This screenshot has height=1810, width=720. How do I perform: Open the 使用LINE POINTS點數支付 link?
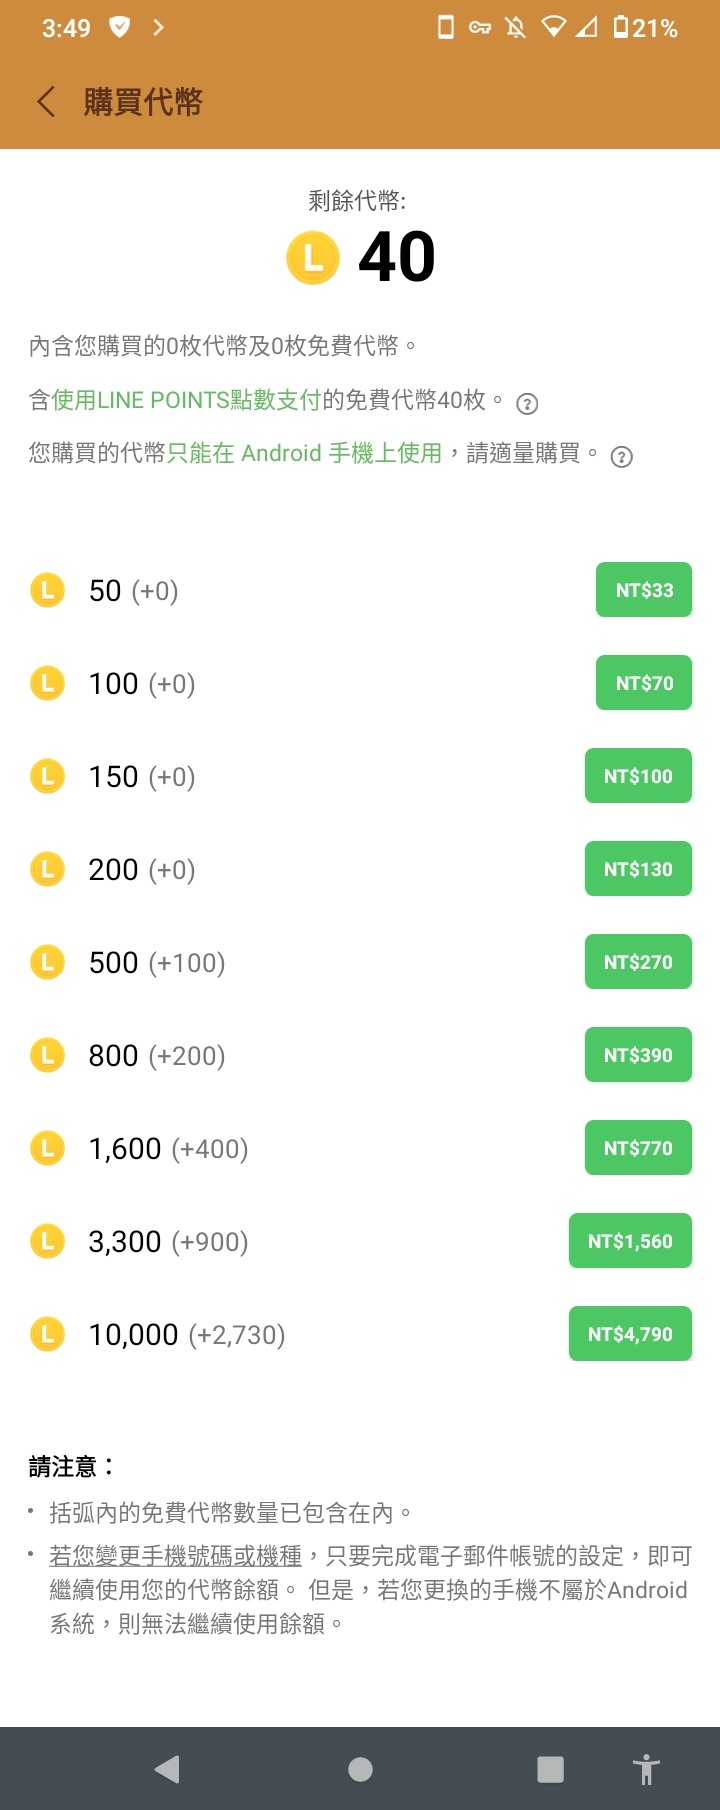click(x=186, y=400)
